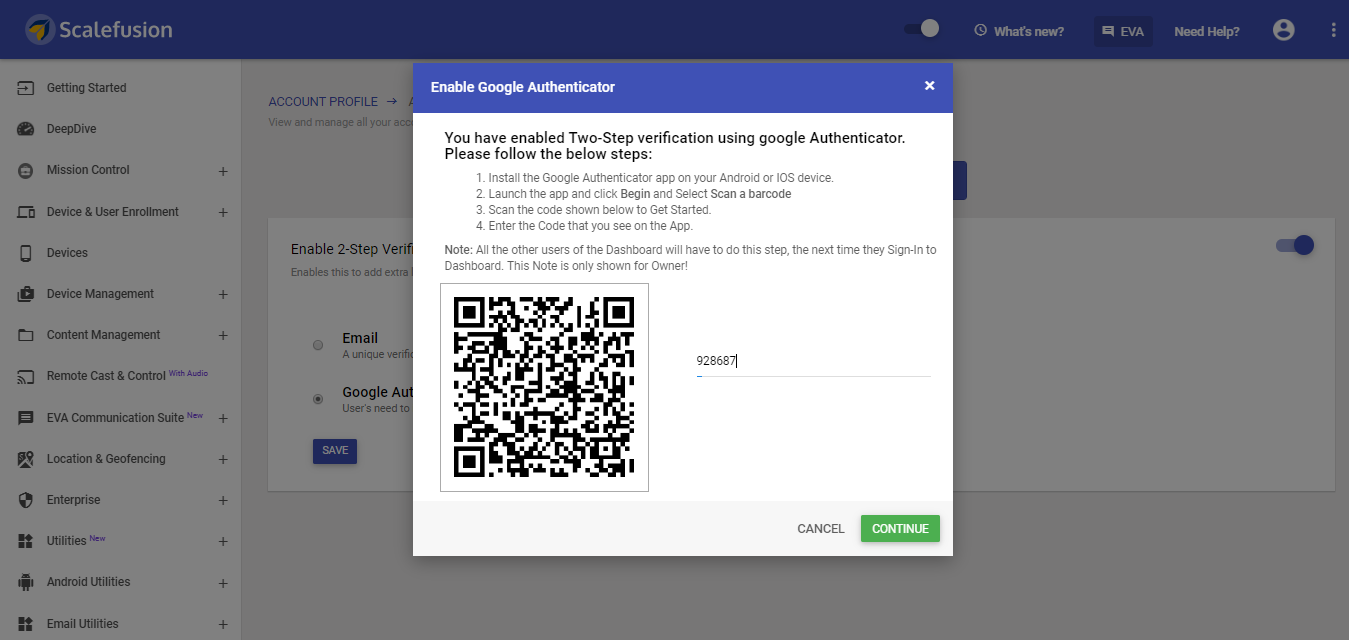Click the green Continue button
The height and width of the screenshot is (640, 1349).
click(900, 529)
